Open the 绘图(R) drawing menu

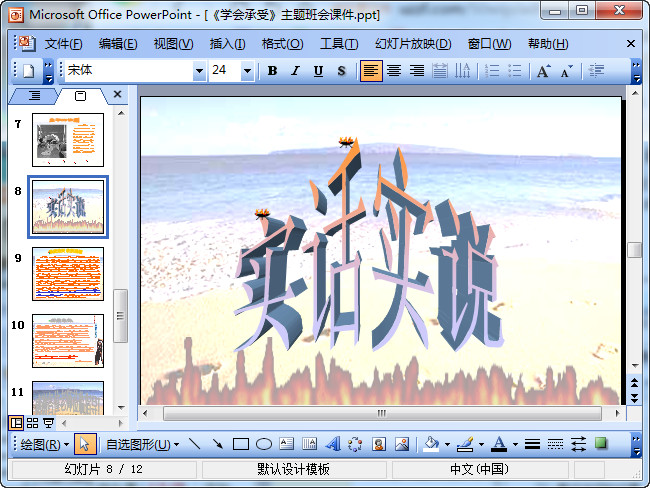click(44, 444)
